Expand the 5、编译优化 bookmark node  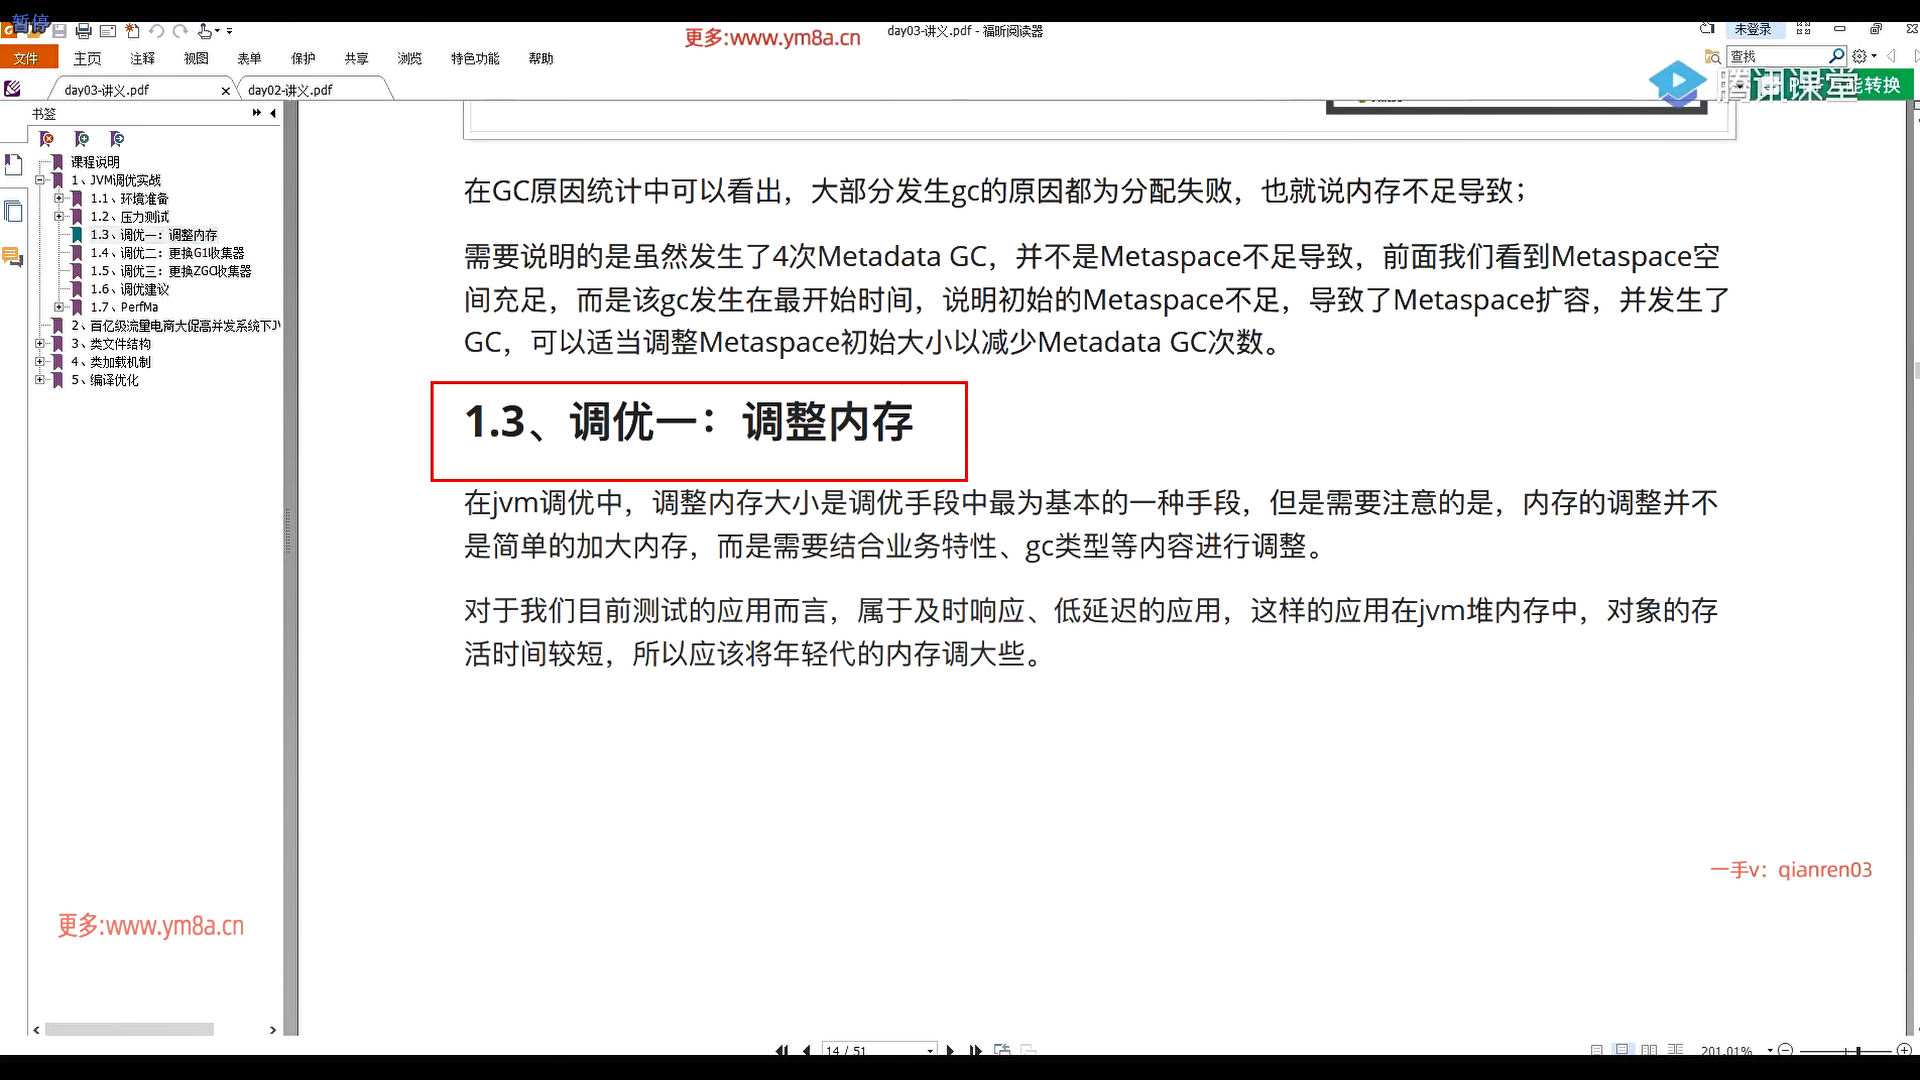click(40, 380)
